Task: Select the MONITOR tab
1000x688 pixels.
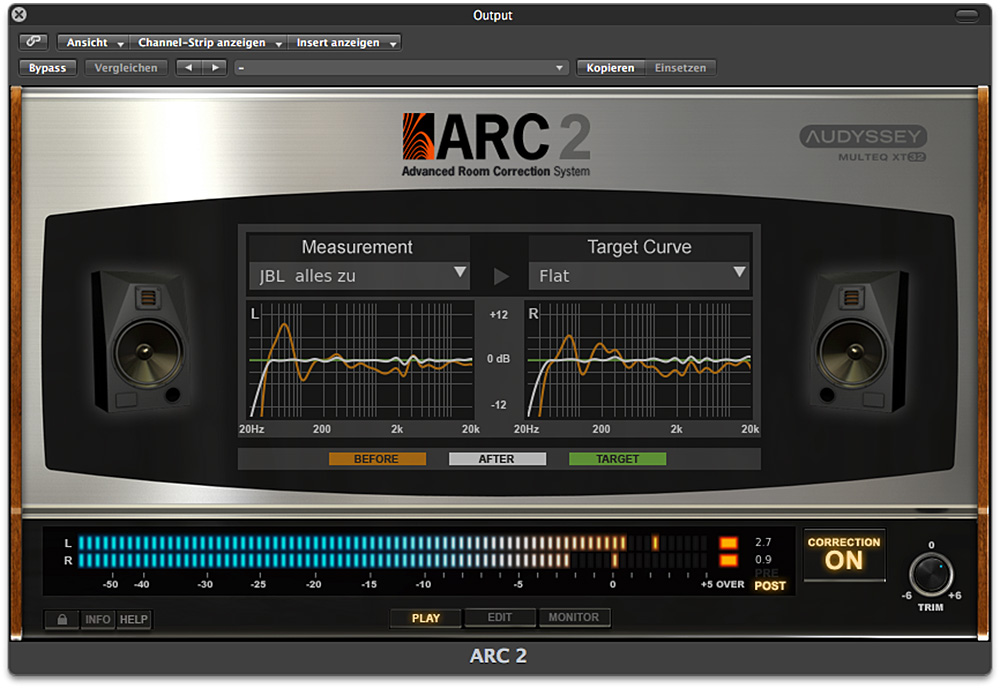Action: (574, 618)
